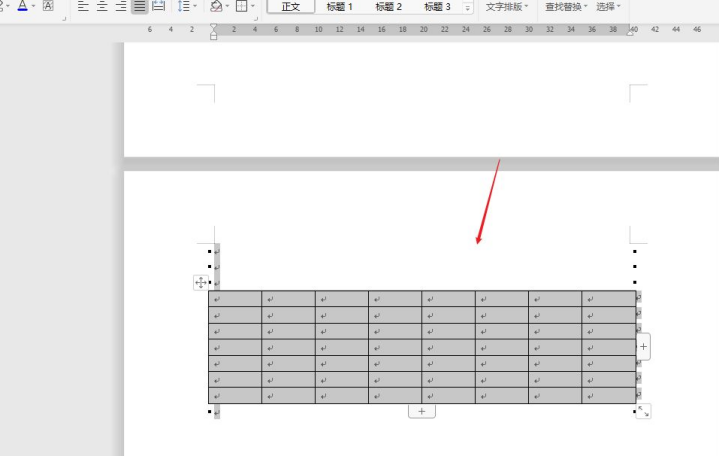Click the borders grid icon

pos(242,6)
